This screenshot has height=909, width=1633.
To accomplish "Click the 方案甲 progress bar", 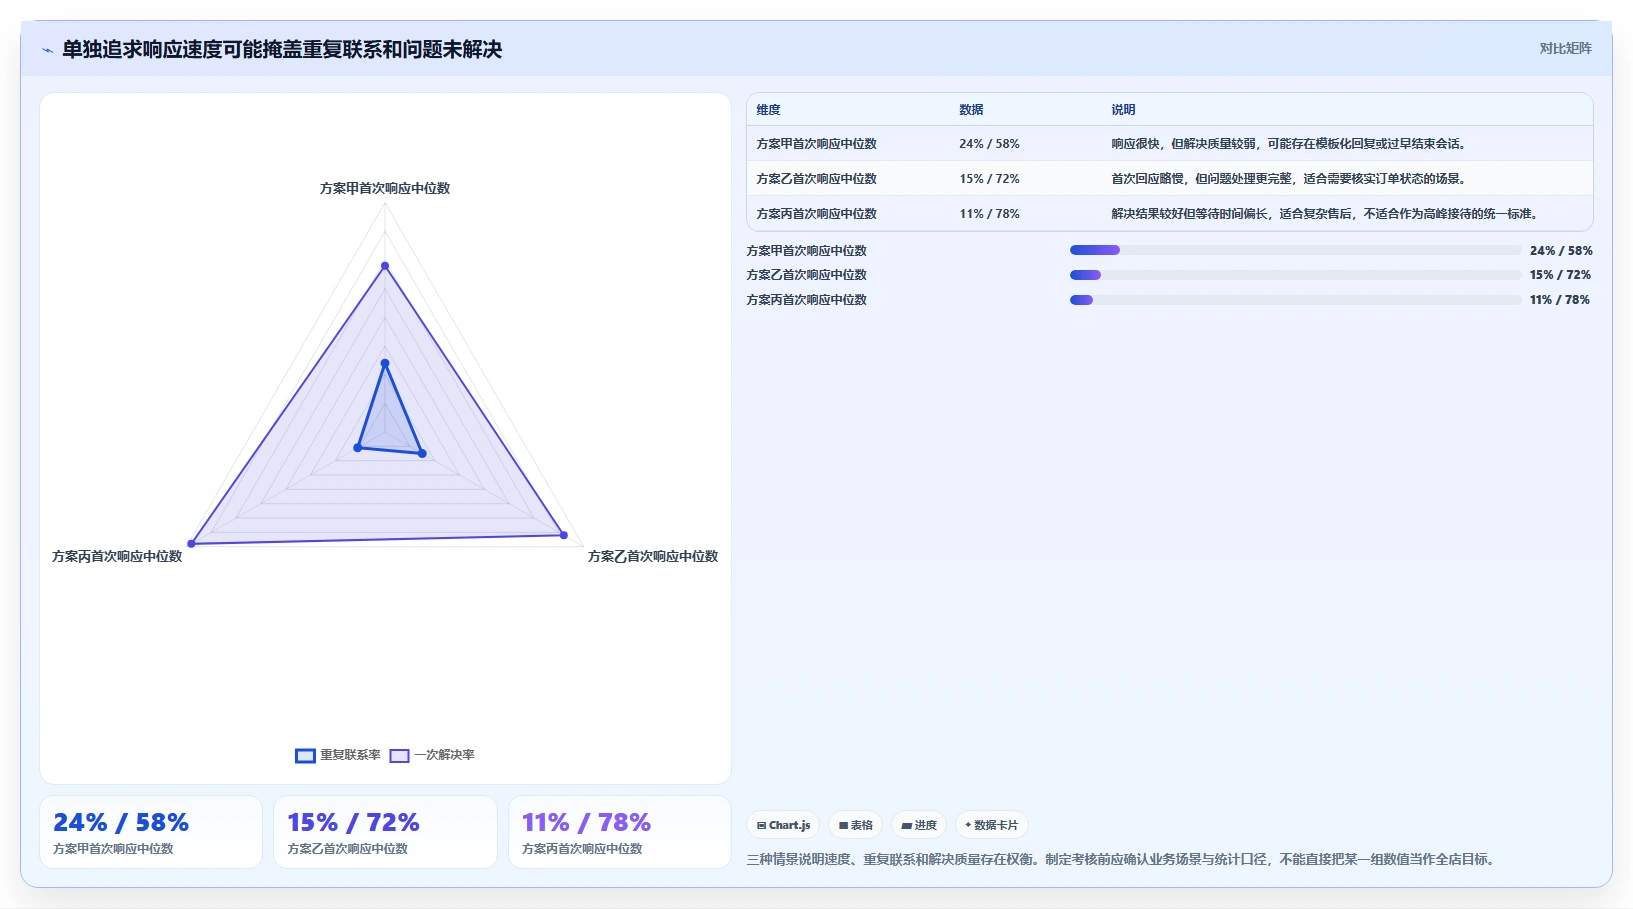I will [1295, 250].
